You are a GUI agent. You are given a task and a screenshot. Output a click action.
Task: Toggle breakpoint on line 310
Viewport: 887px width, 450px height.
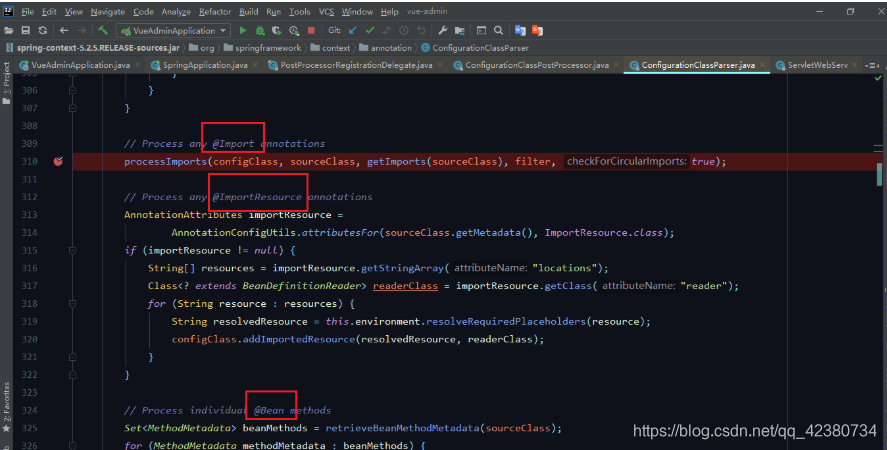pos(58,161)
